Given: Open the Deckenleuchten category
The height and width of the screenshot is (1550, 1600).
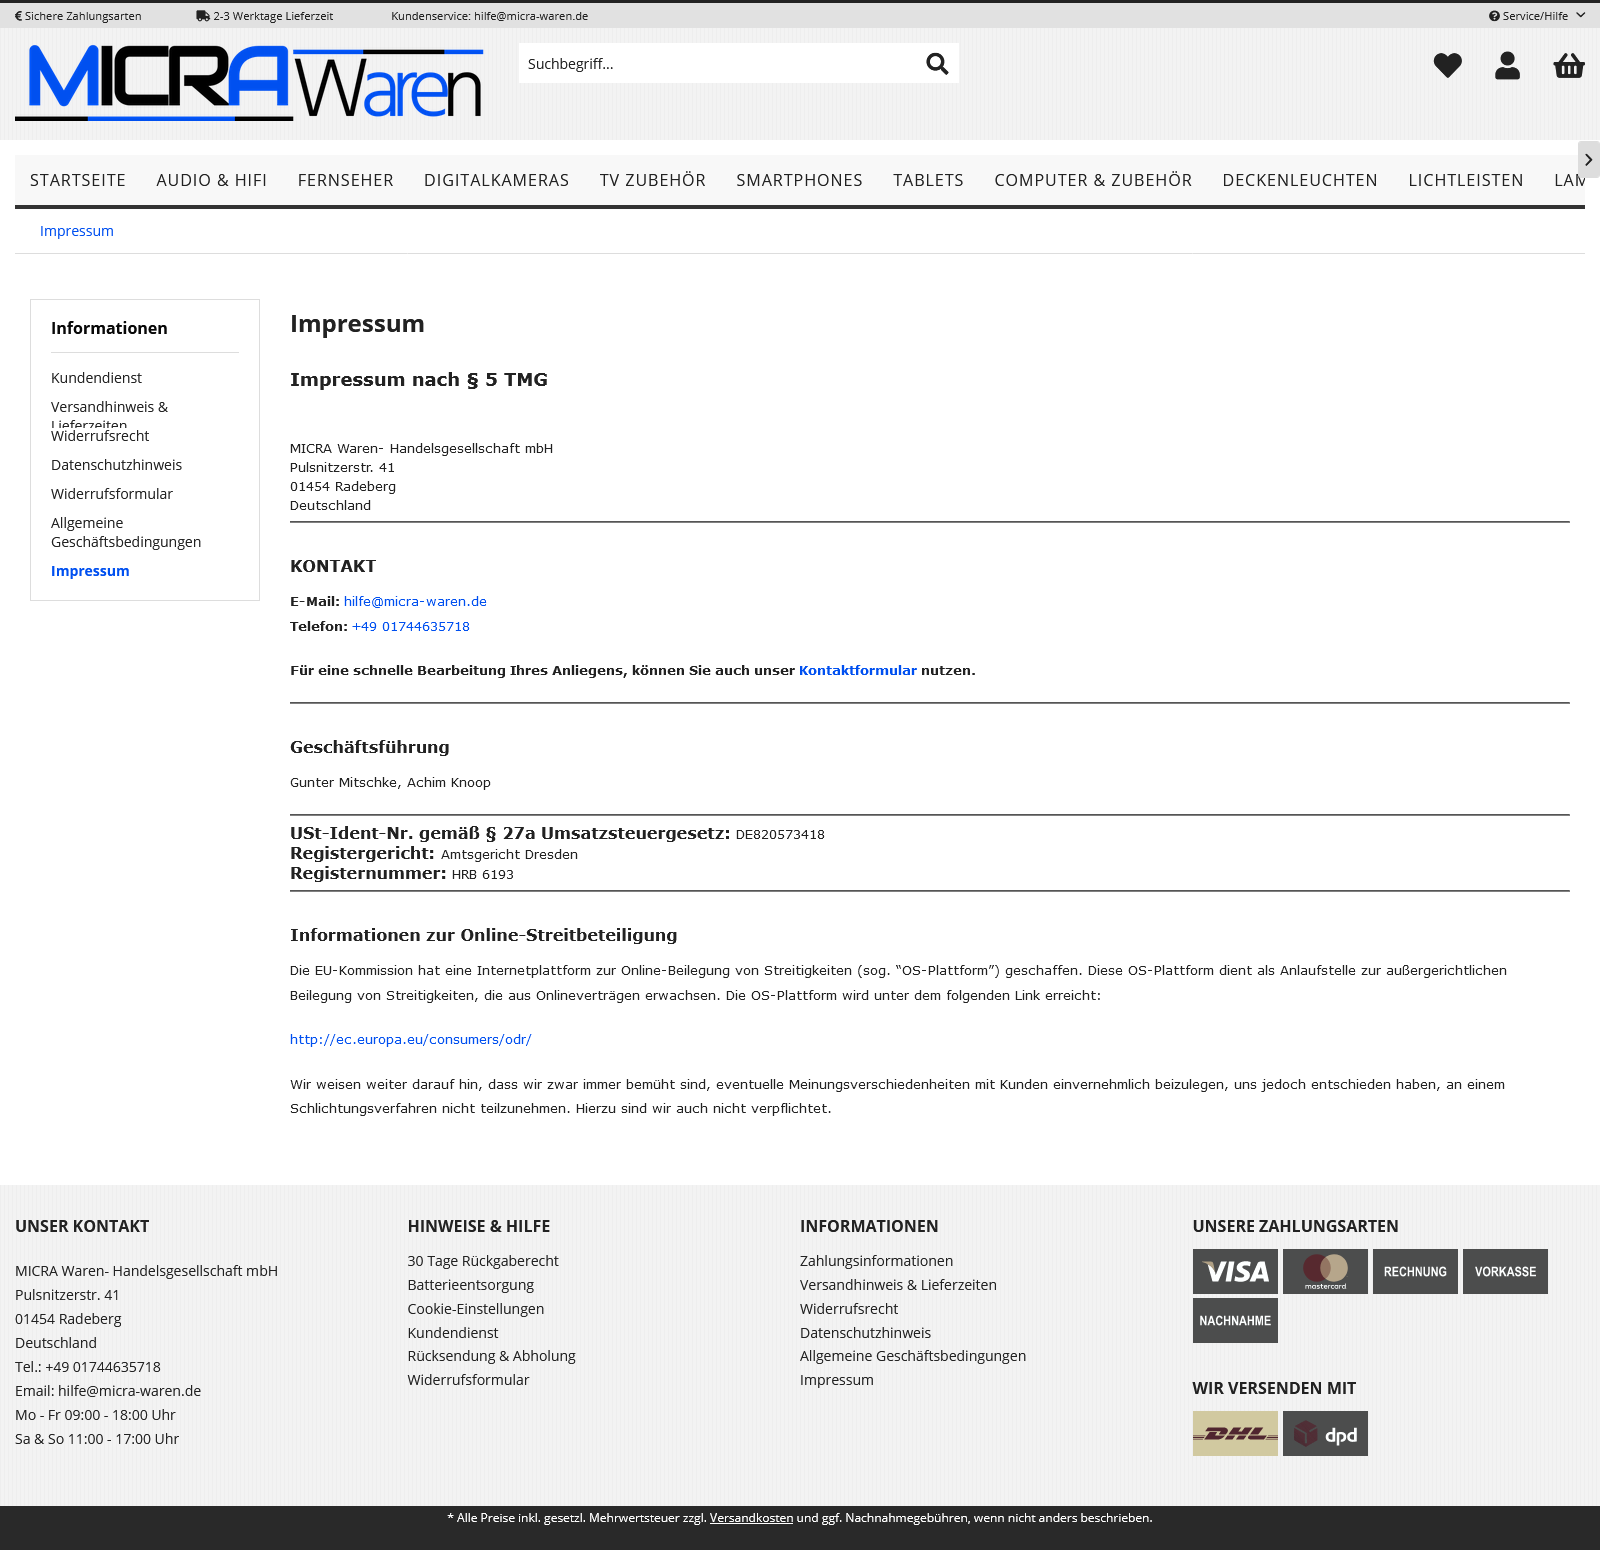Looking at the screenshot, I should coord(1300,180).
